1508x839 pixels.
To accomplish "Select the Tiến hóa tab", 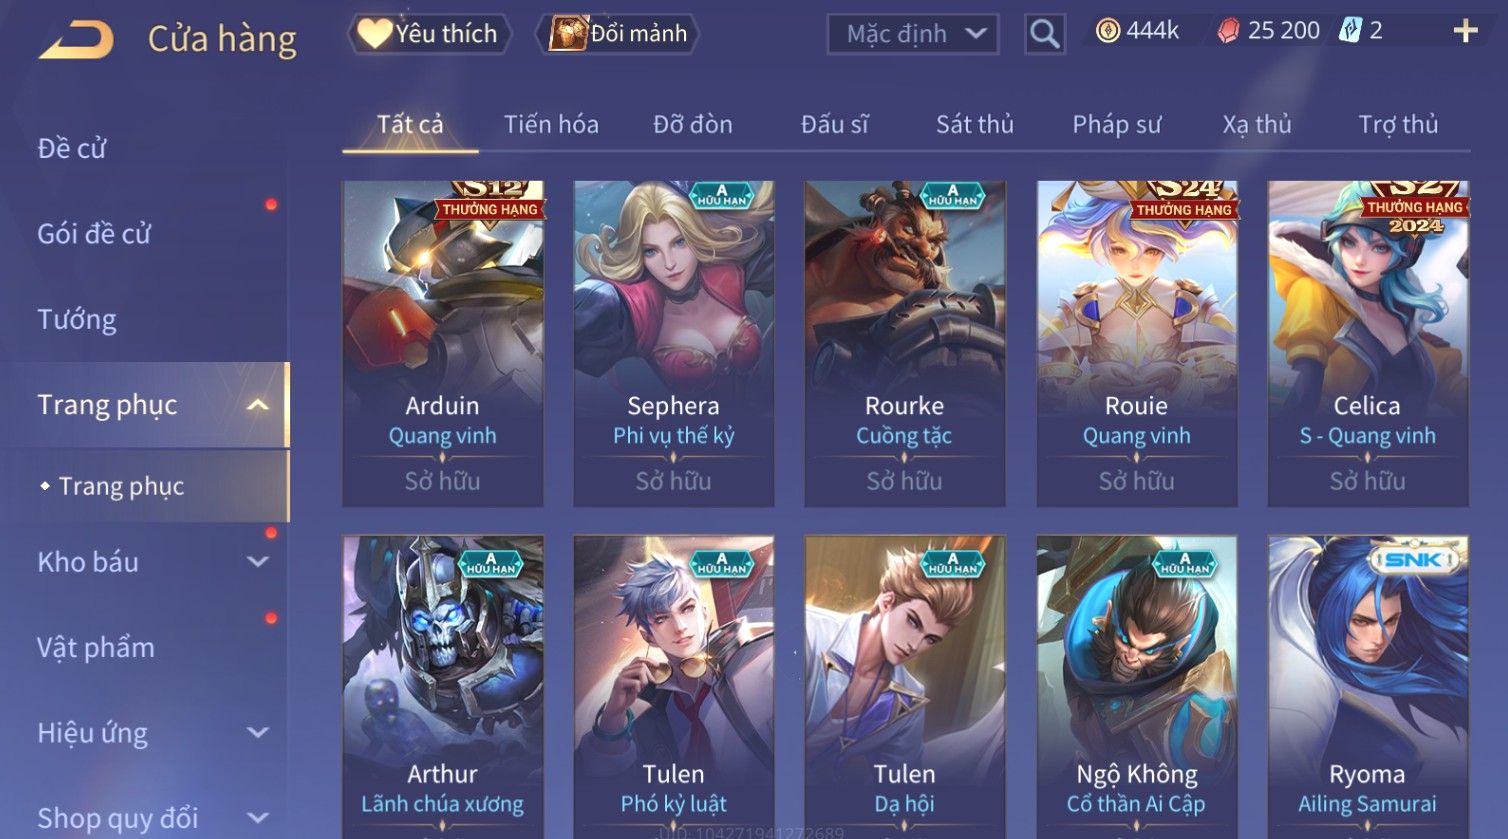I will 551,124.
